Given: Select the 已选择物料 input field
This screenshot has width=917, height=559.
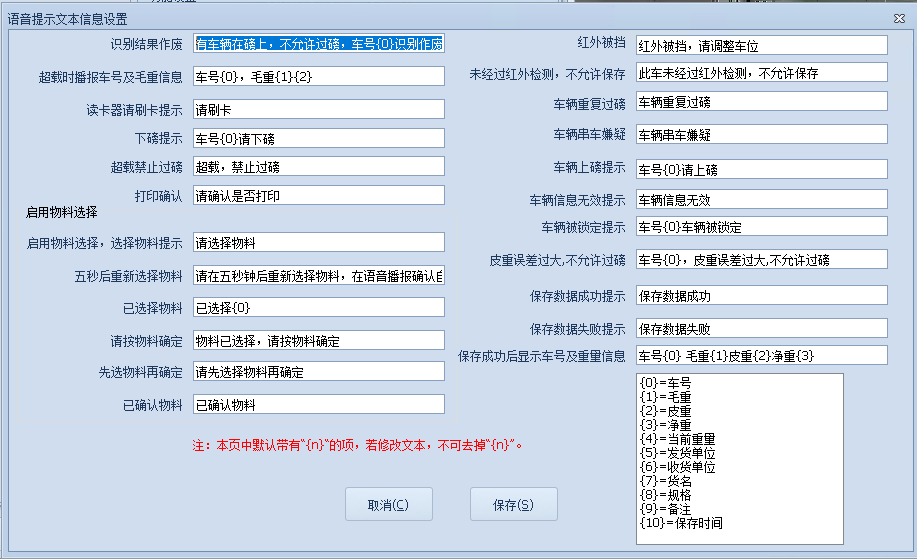Looking at the screenshot, I should 318,307.
